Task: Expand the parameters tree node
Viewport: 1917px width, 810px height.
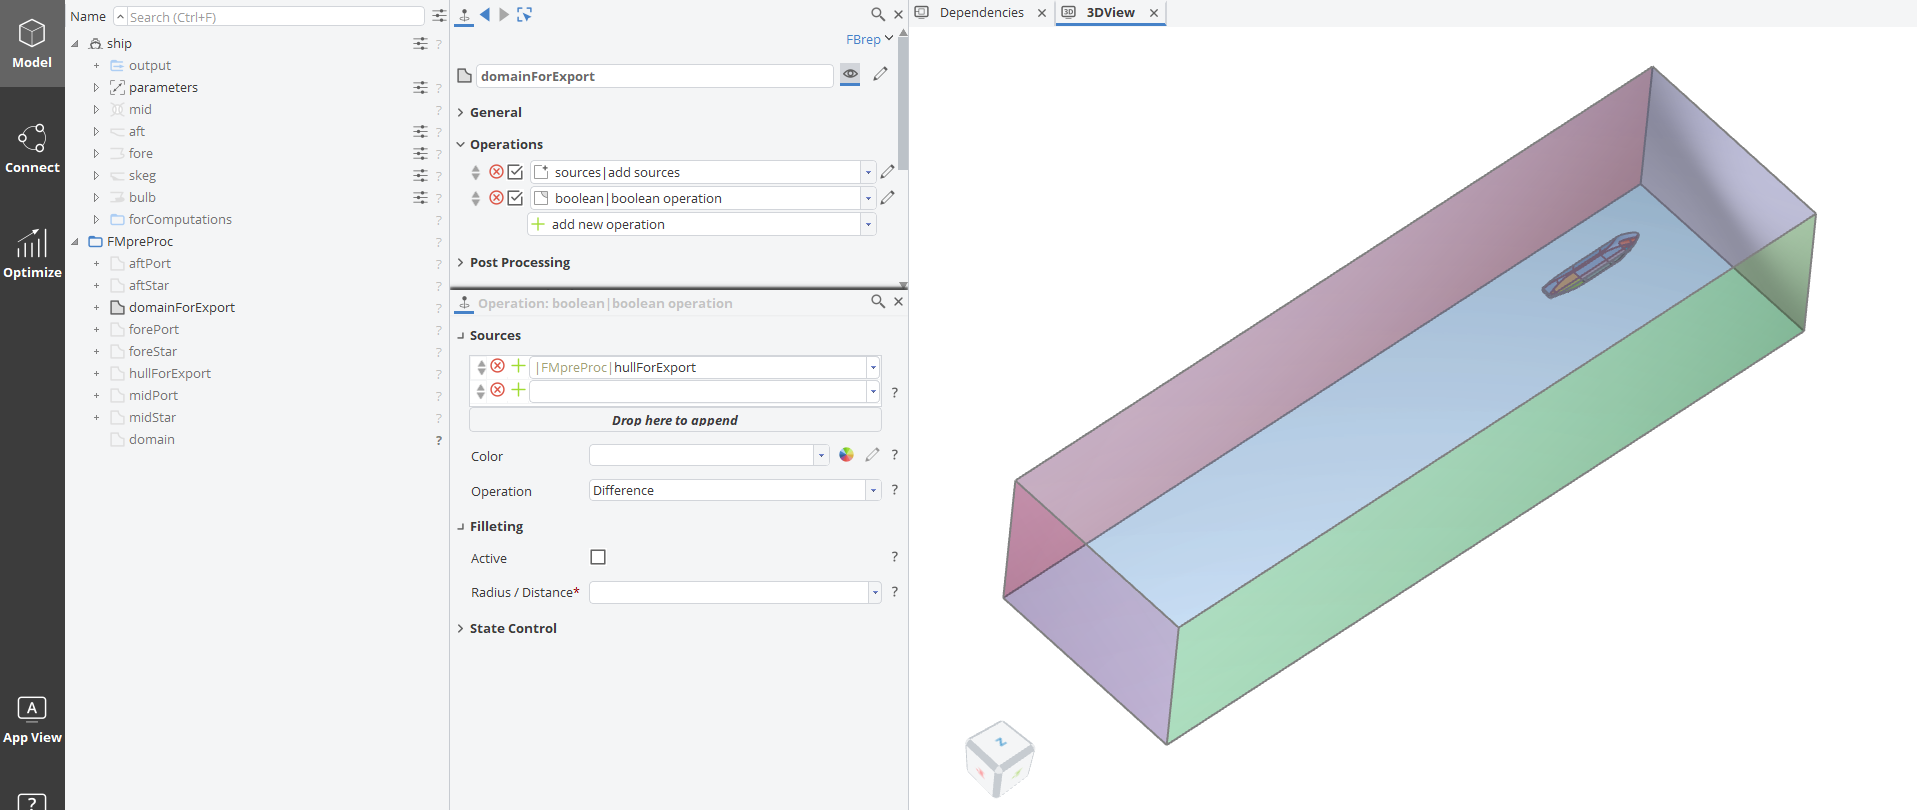Action: tap(96, 88)
